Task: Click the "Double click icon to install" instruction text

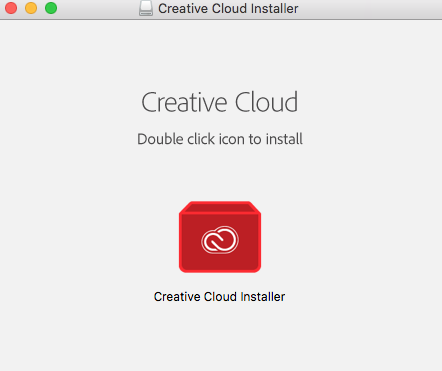Action: (x=220, y=139)
